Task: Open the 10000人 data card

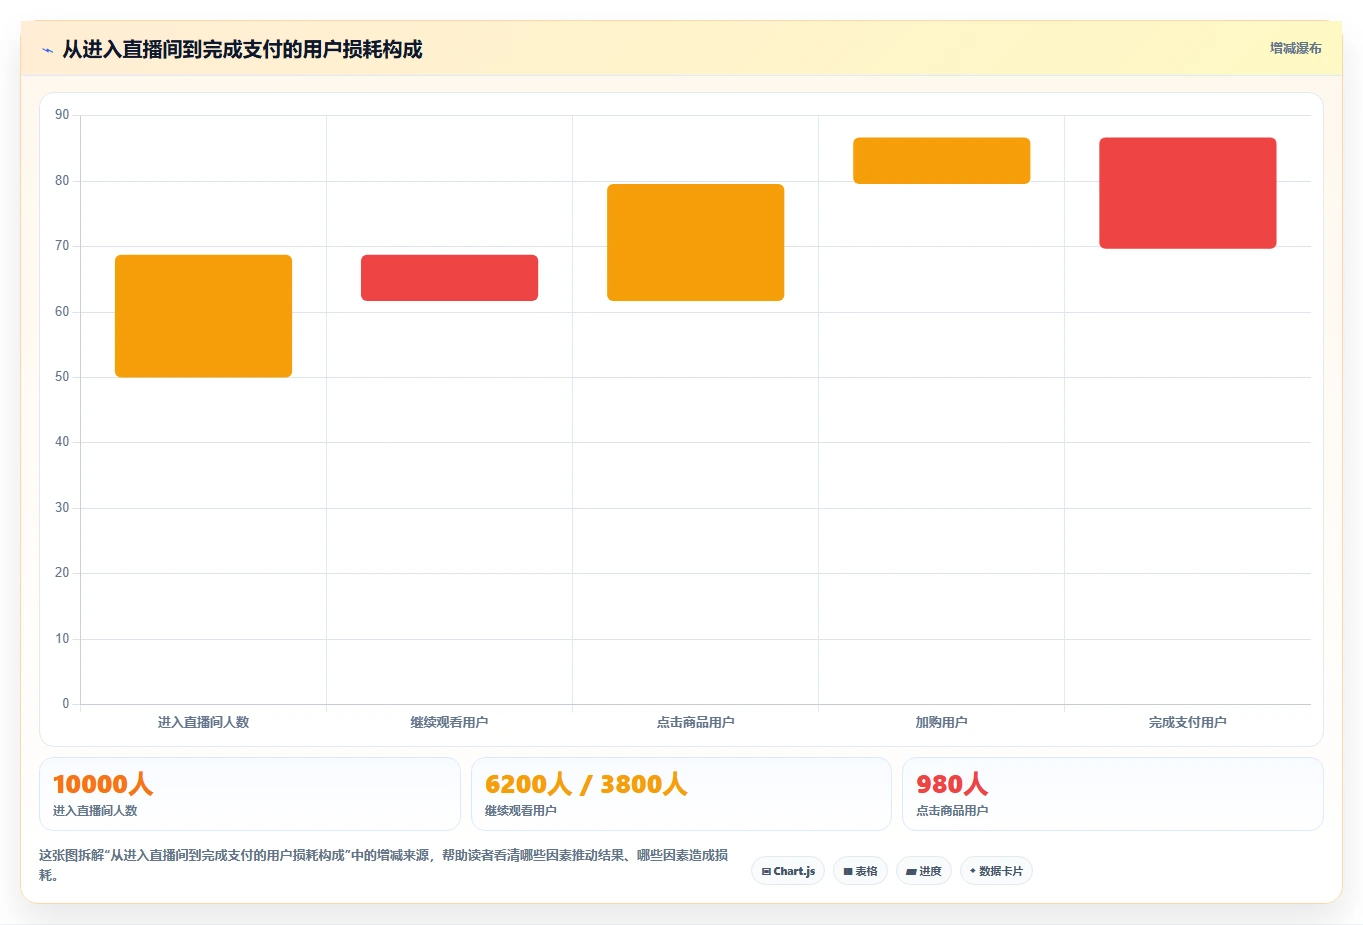Action: 249,794
